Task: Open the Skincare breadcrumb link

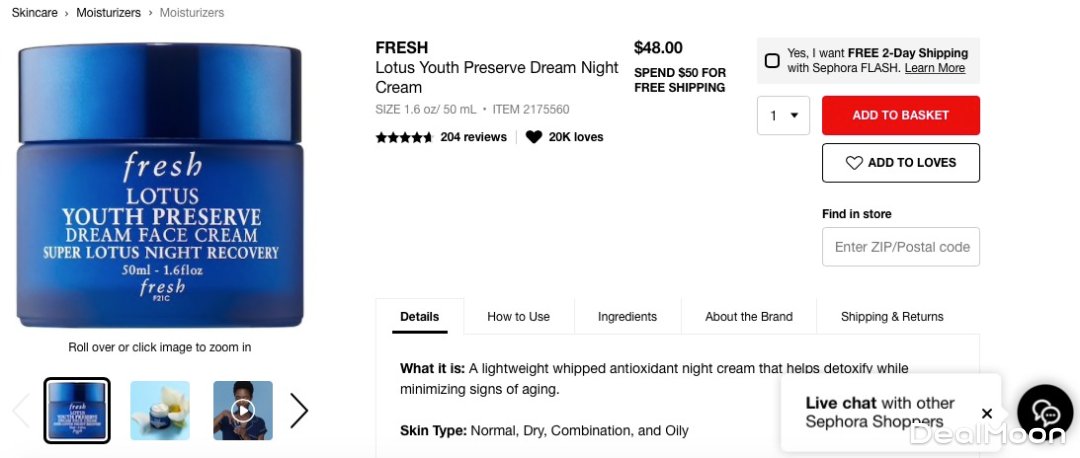Action: pos(34,13)
